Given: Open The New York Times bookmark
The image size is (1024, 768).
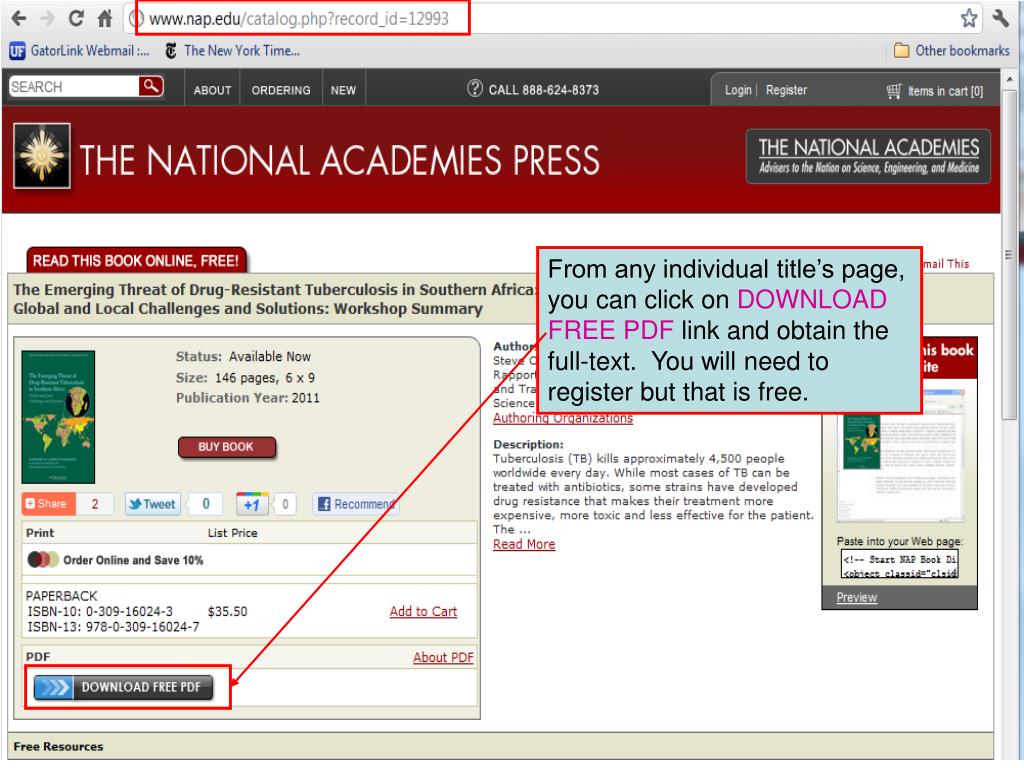Looking at the screenshot, I should (232, 50).
